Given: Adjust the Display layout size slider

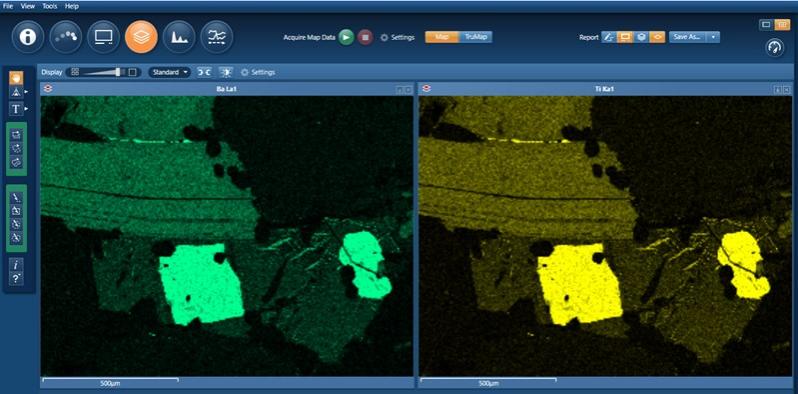Looking at the screenshot, I should 103,72.
